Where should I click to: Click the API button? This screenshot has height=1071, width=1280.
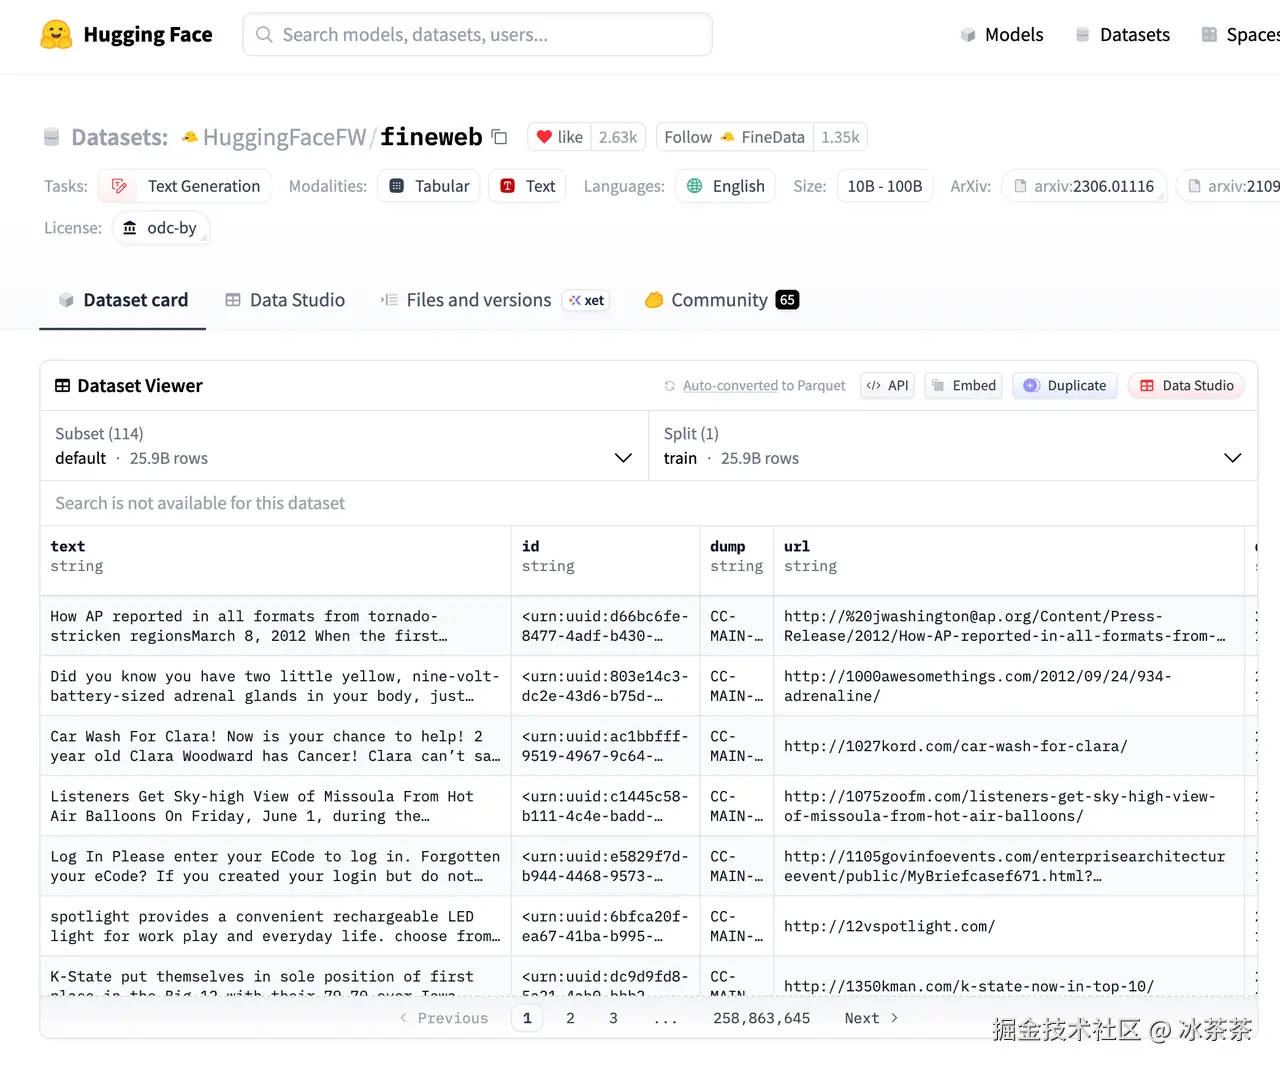tap(888, 386)
